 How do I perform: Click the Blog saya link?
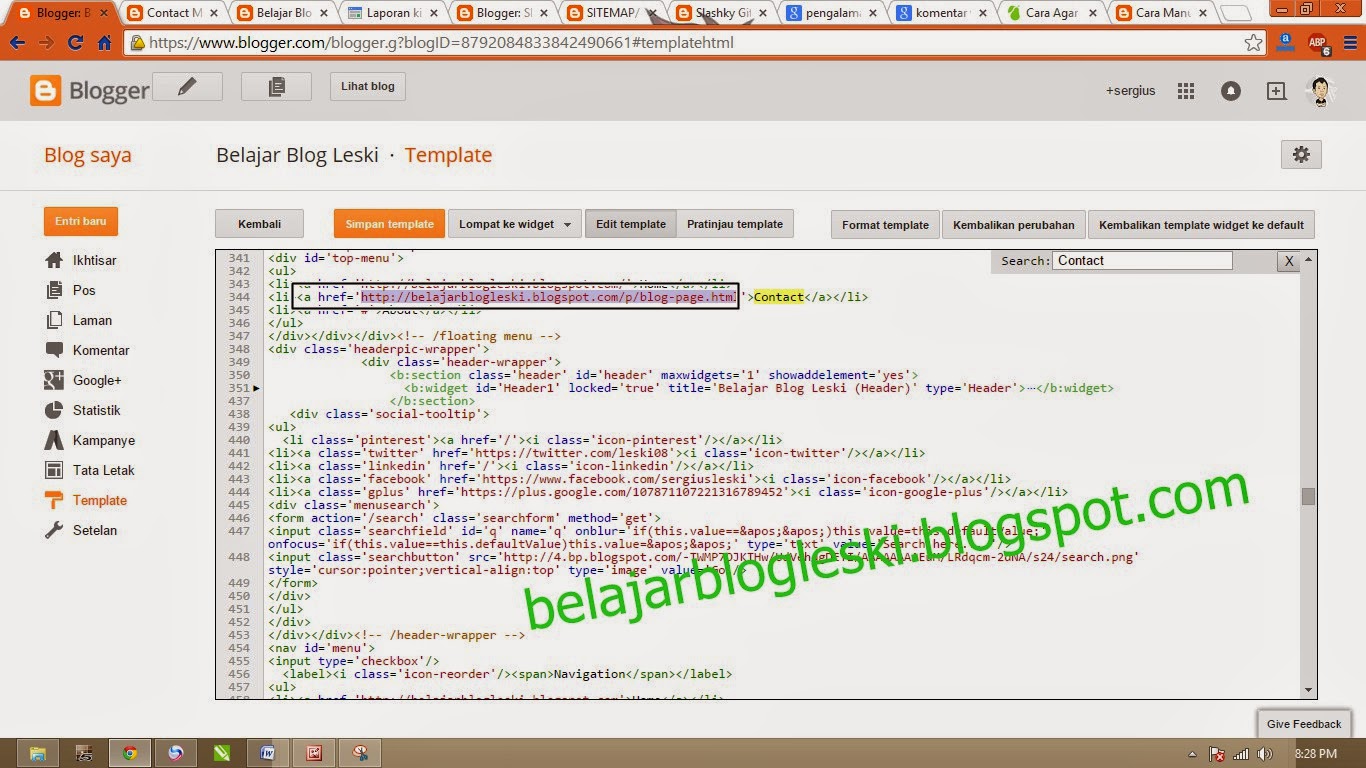point(88,155)
